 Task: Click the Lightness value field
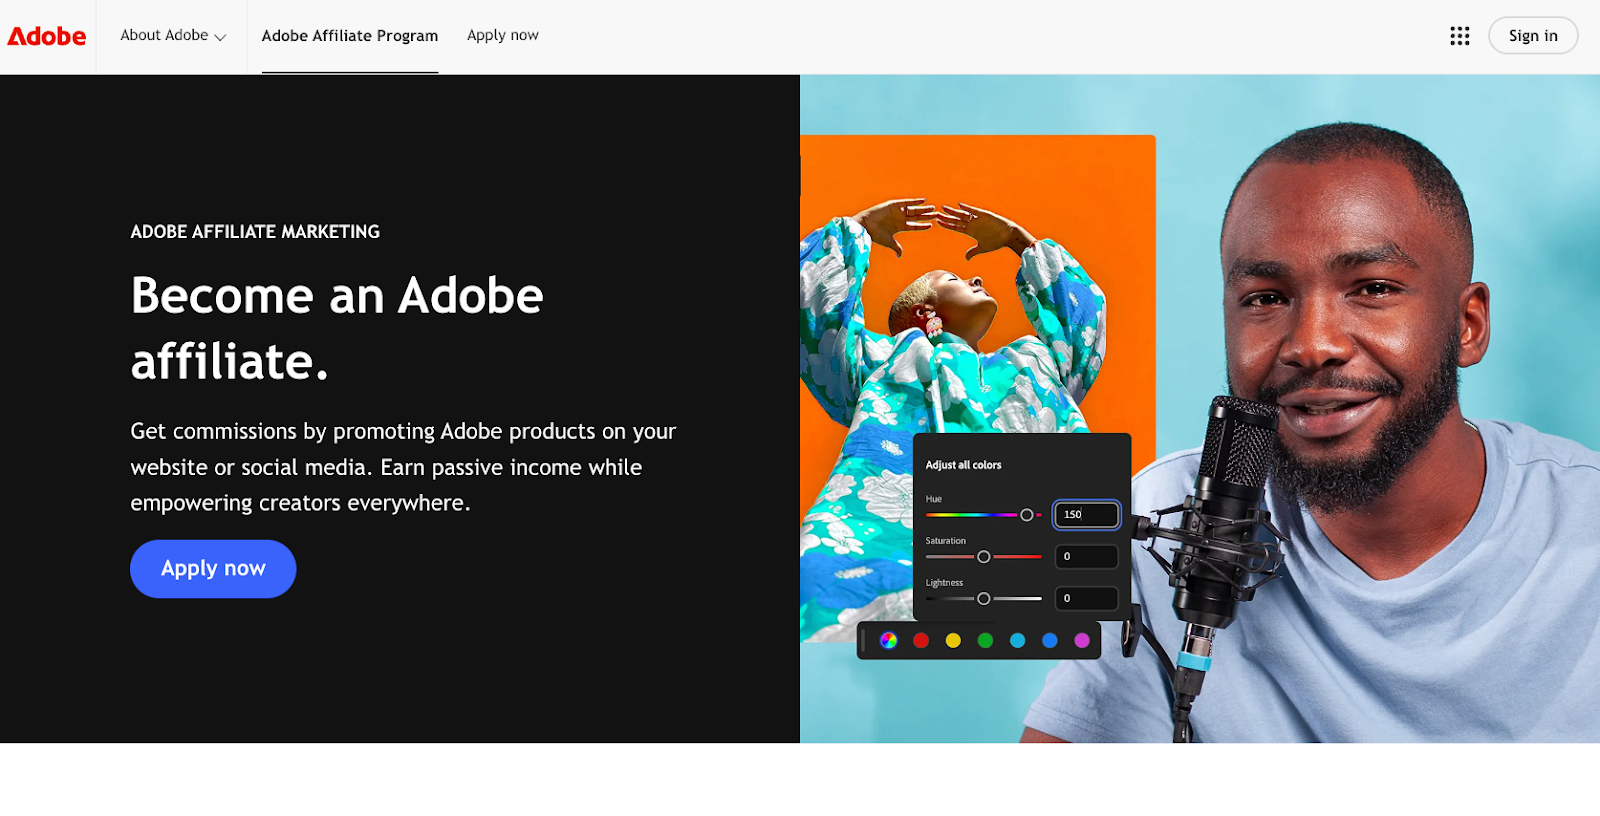click(x=1087, y=598)
